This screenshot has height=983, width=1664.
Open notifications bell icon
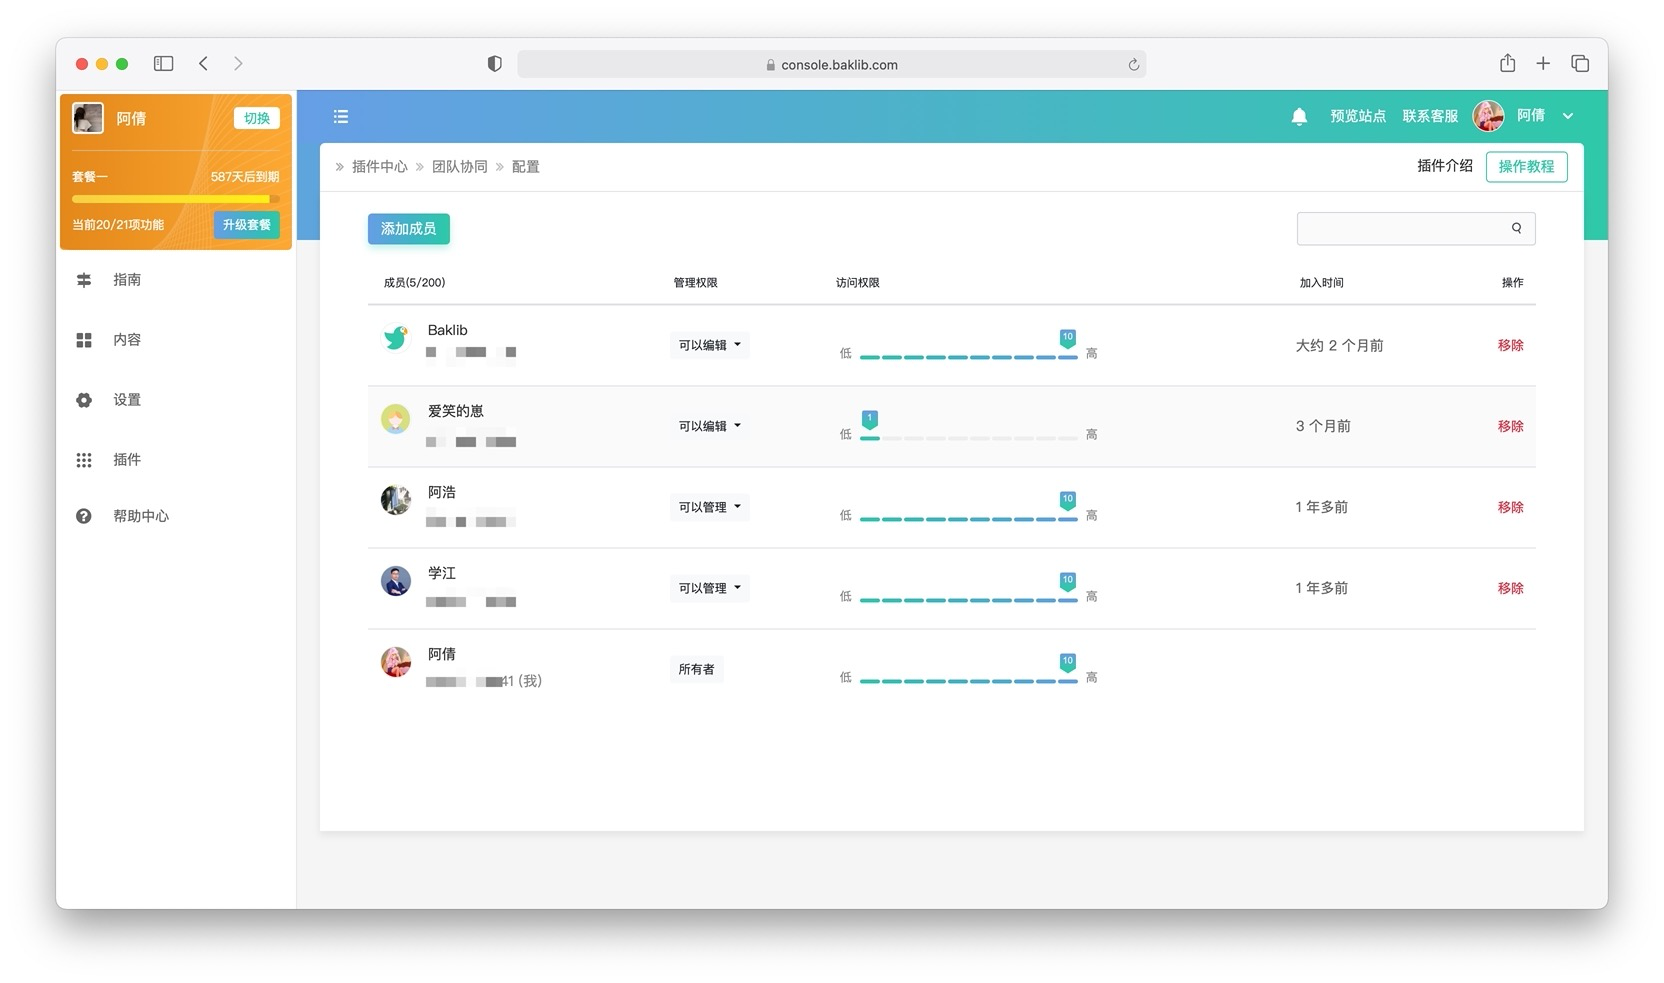pos(1299,116)
